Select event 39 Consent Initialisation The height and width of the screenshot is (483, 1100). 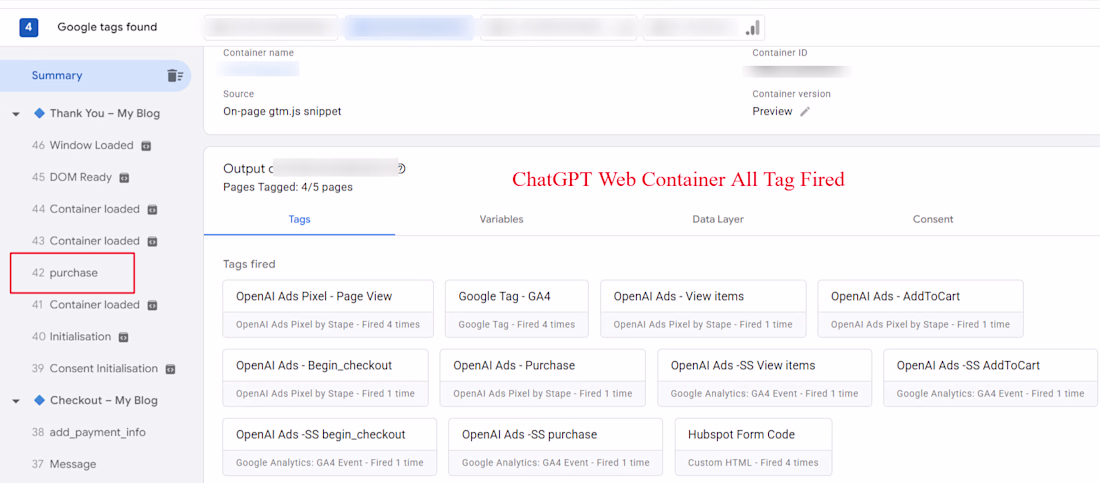(x=95, y=369)
